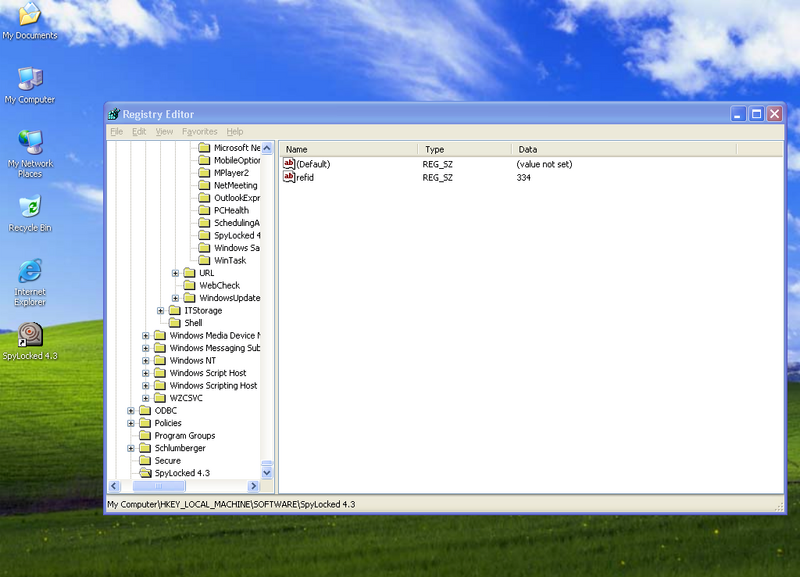This screenshot has width=800, height=577.
Task: Select the SpyLocked 4.3 key label
Action: pyautogui.click(x=182, y=473)
